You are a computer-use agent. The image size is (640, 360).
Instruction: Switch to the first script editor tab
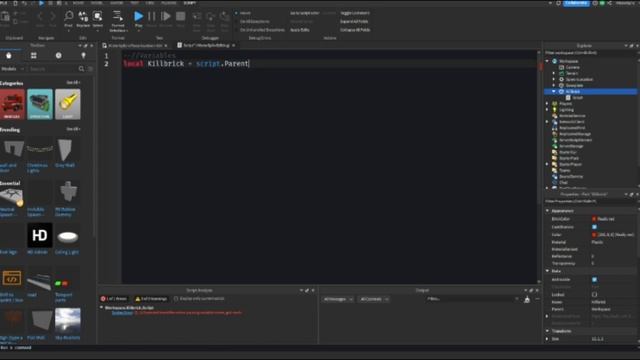tap(135, 45)
